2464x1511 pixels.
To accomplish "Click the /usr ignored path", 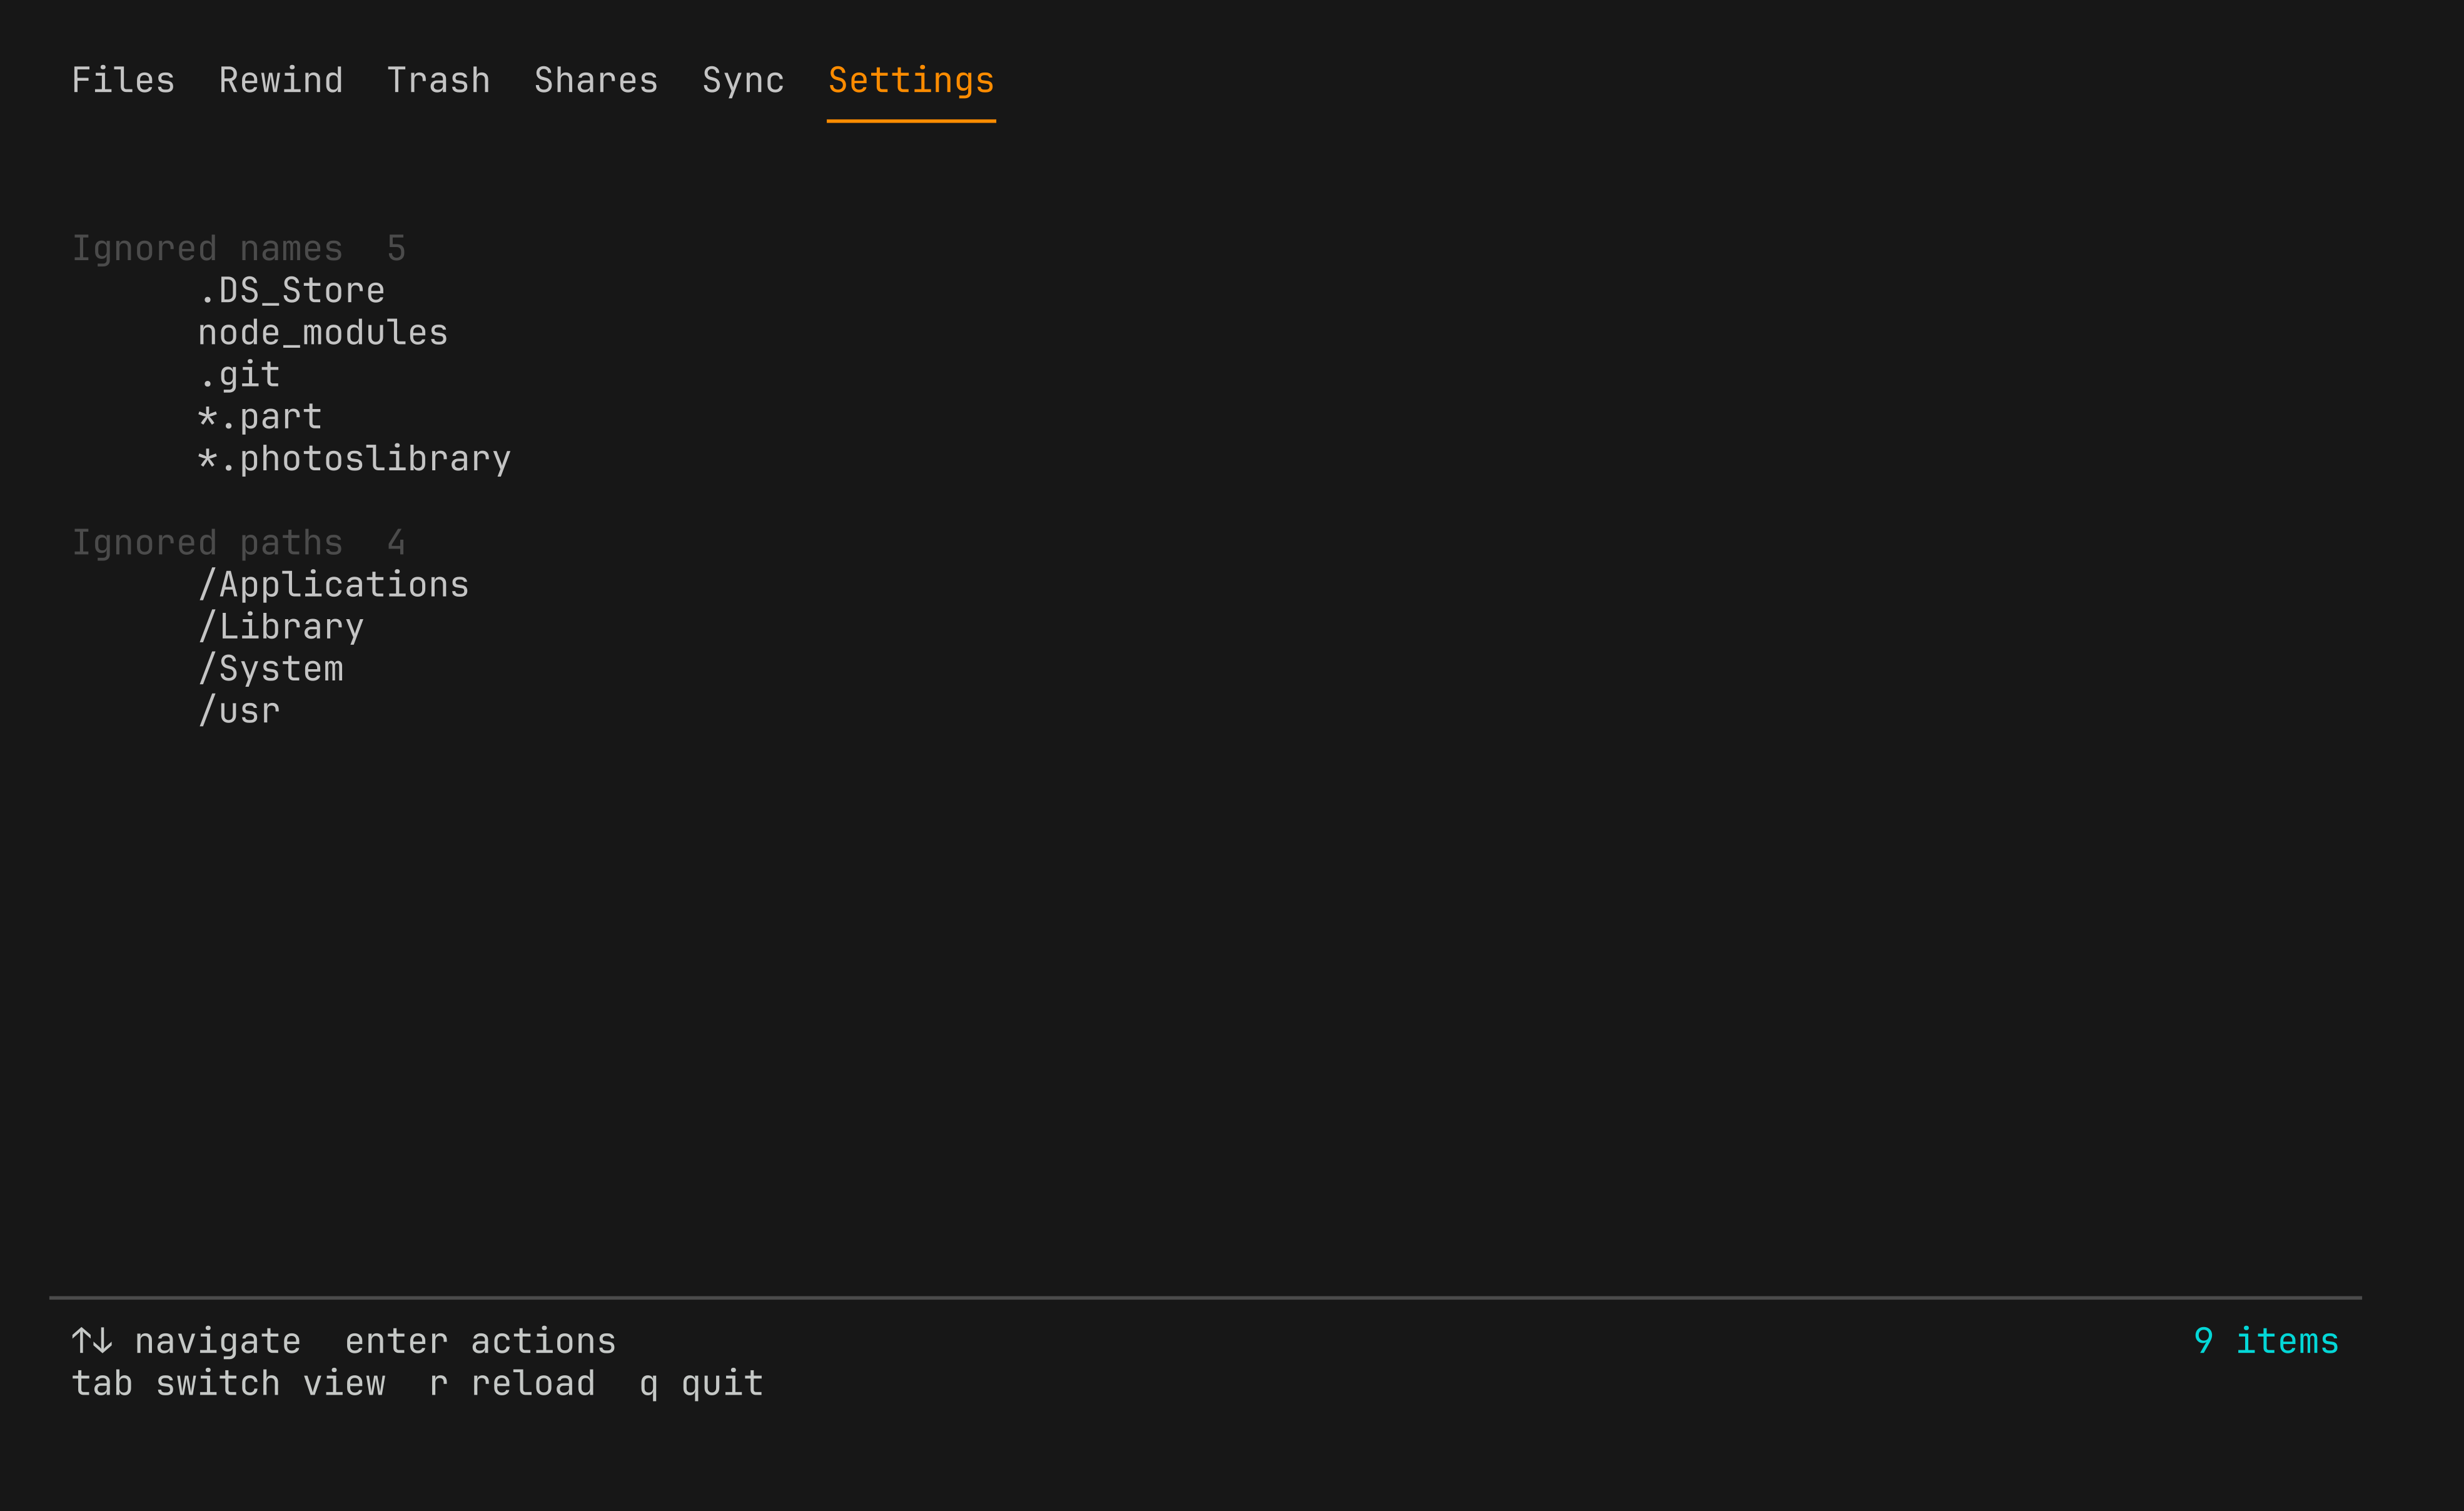I will tap(239, 711).
